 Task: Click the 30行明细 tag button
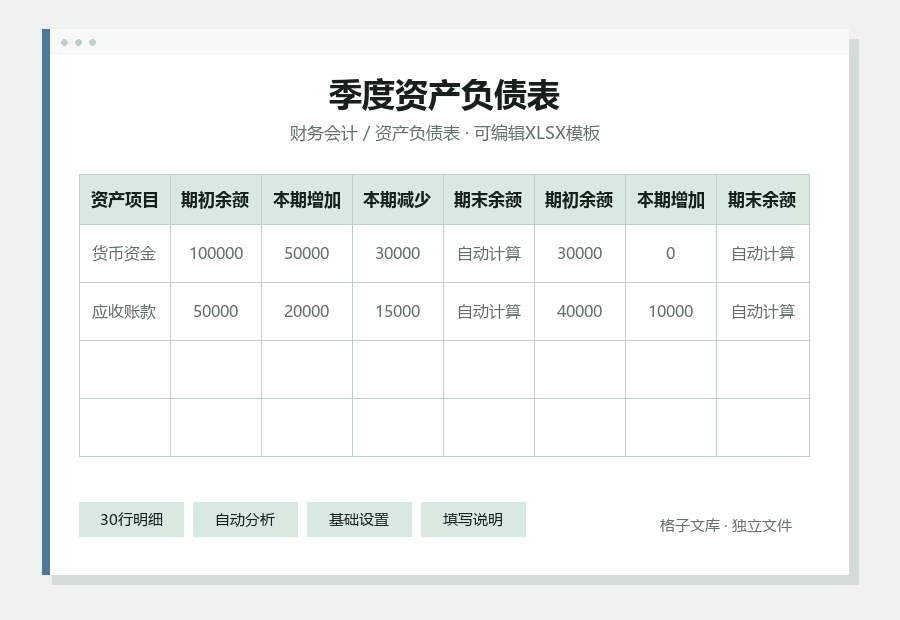[131, 520]
